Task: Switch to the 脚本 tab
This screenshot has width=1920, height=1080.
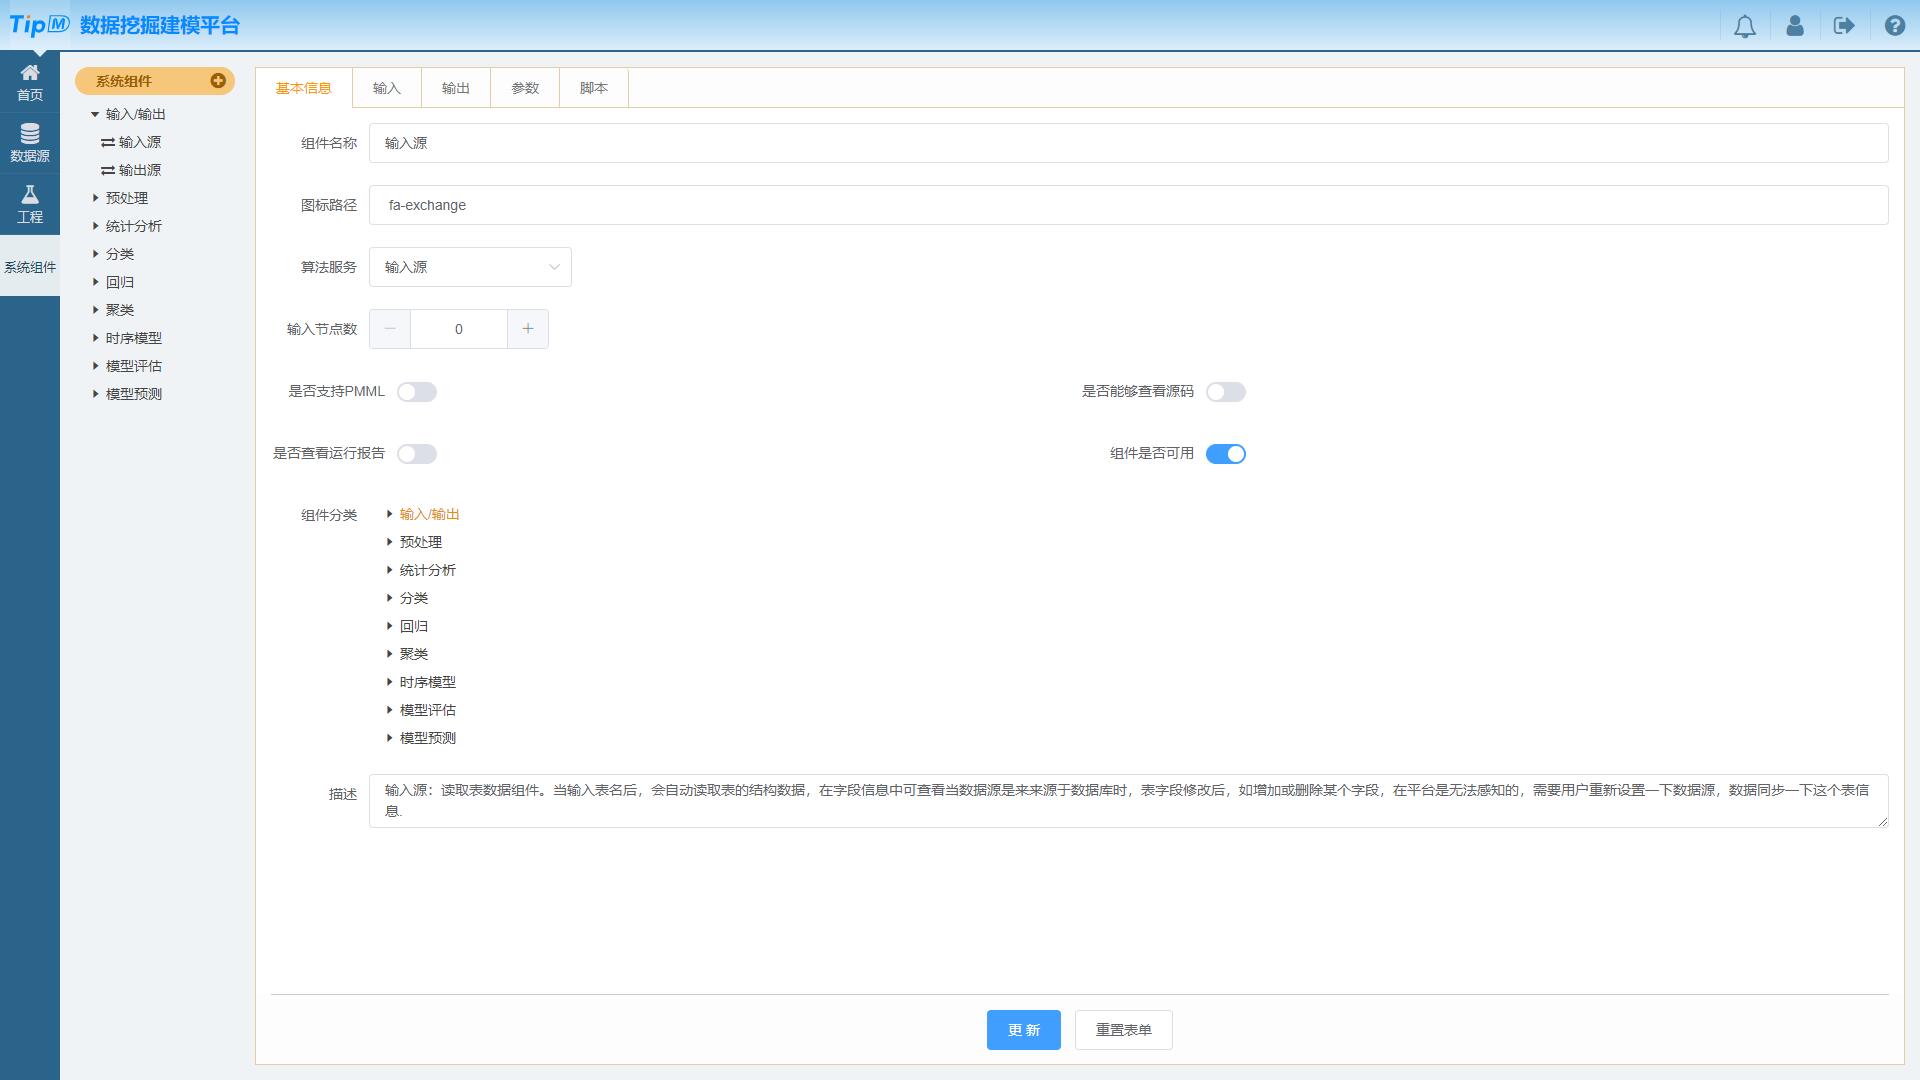Action: click(594, 88)
